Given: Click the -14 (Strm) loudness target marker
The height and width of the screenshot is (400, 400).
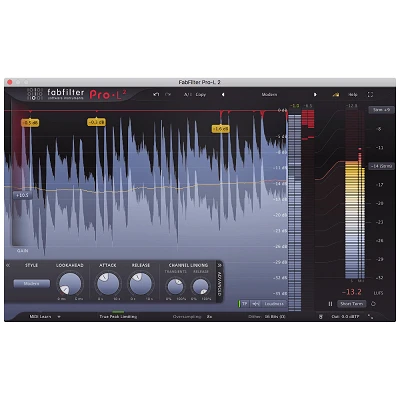Looking at the screenshot, I should point(381,166).
